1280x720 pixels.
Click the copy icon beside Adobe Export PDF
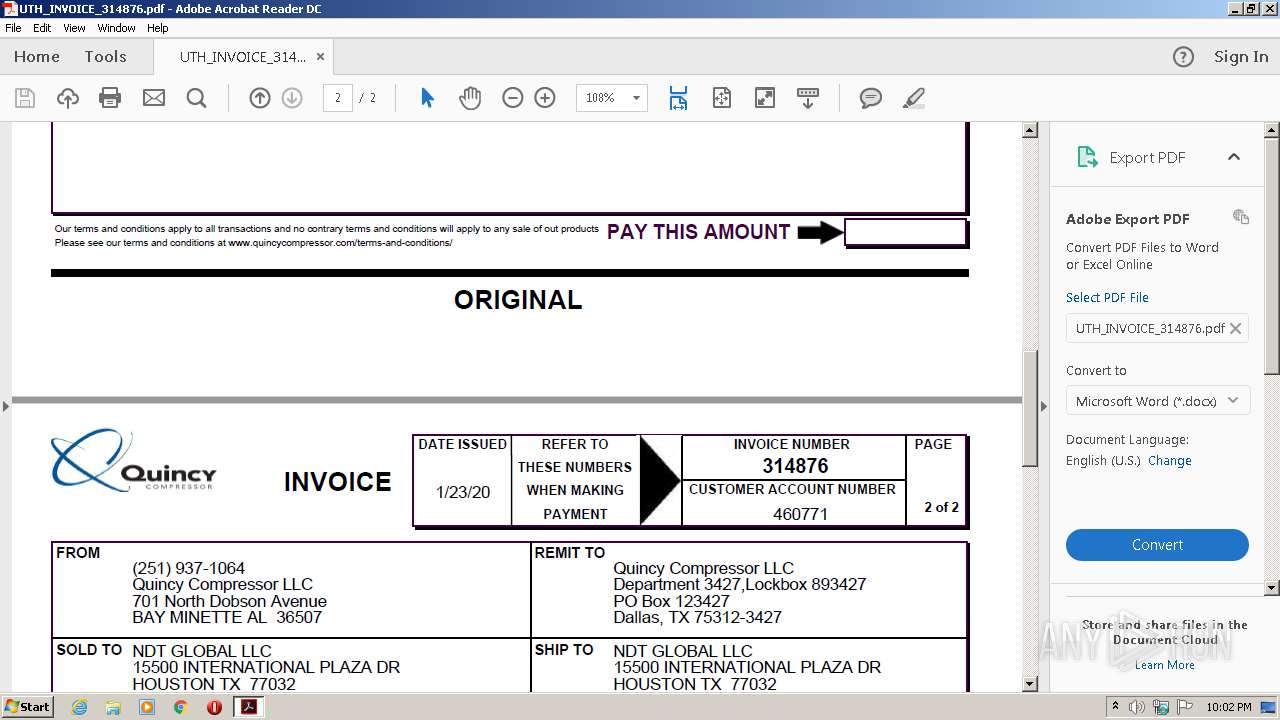pos(1241,217)
